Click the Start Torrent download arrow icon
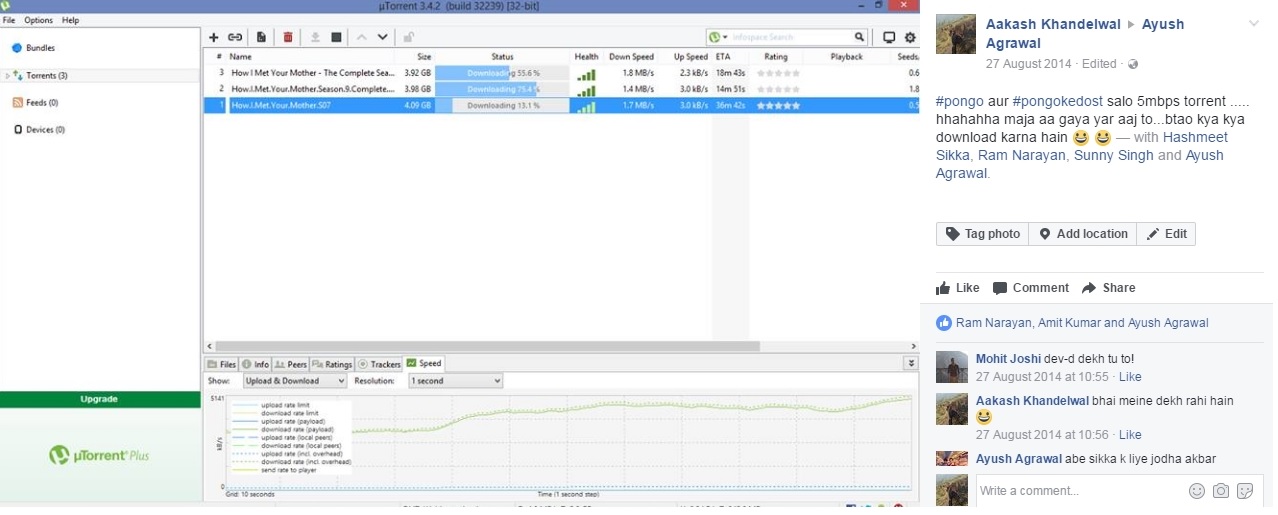 pos(315,38)
